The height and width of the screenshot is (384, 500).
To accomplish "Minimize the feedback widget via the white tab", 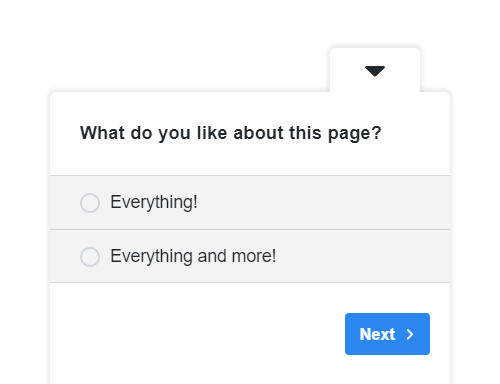I will (x=375, y=70).
